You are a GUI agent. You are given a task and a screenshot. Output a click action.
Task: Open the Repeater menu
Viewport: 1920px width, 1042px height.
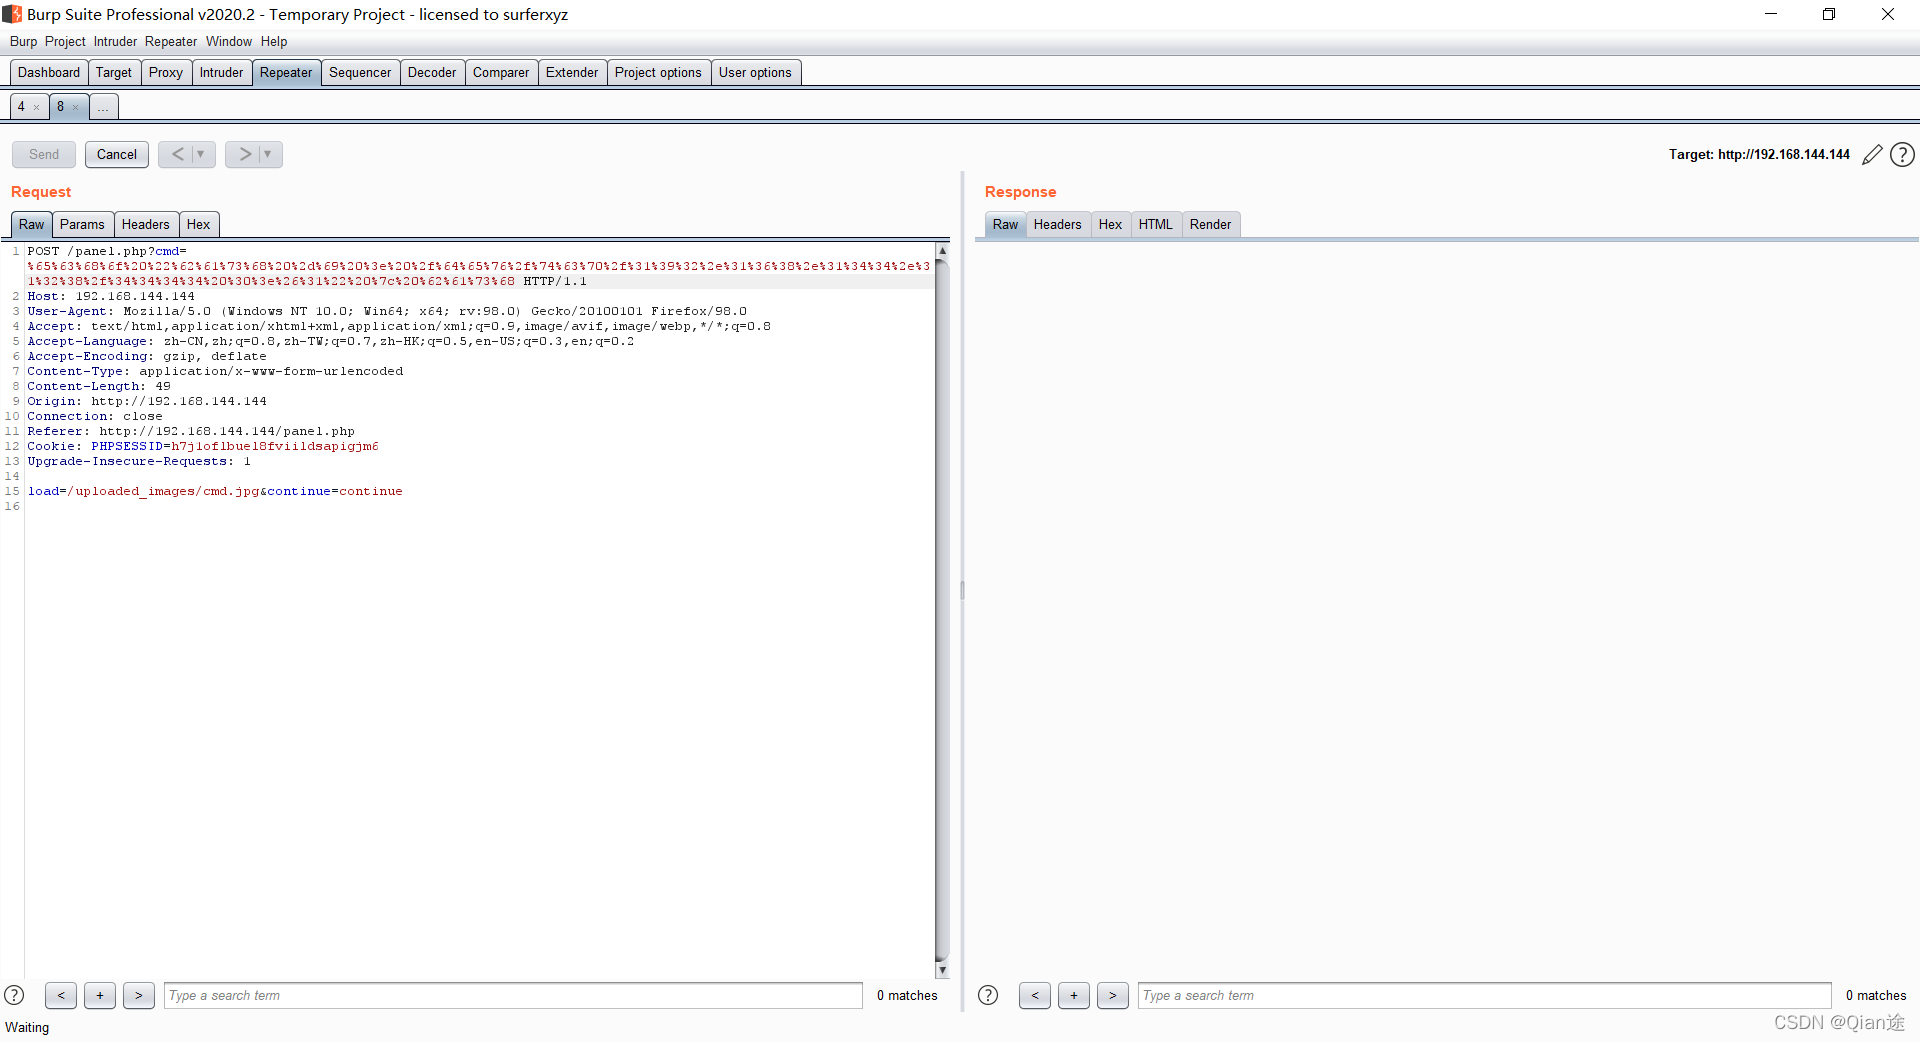[171, 41]
